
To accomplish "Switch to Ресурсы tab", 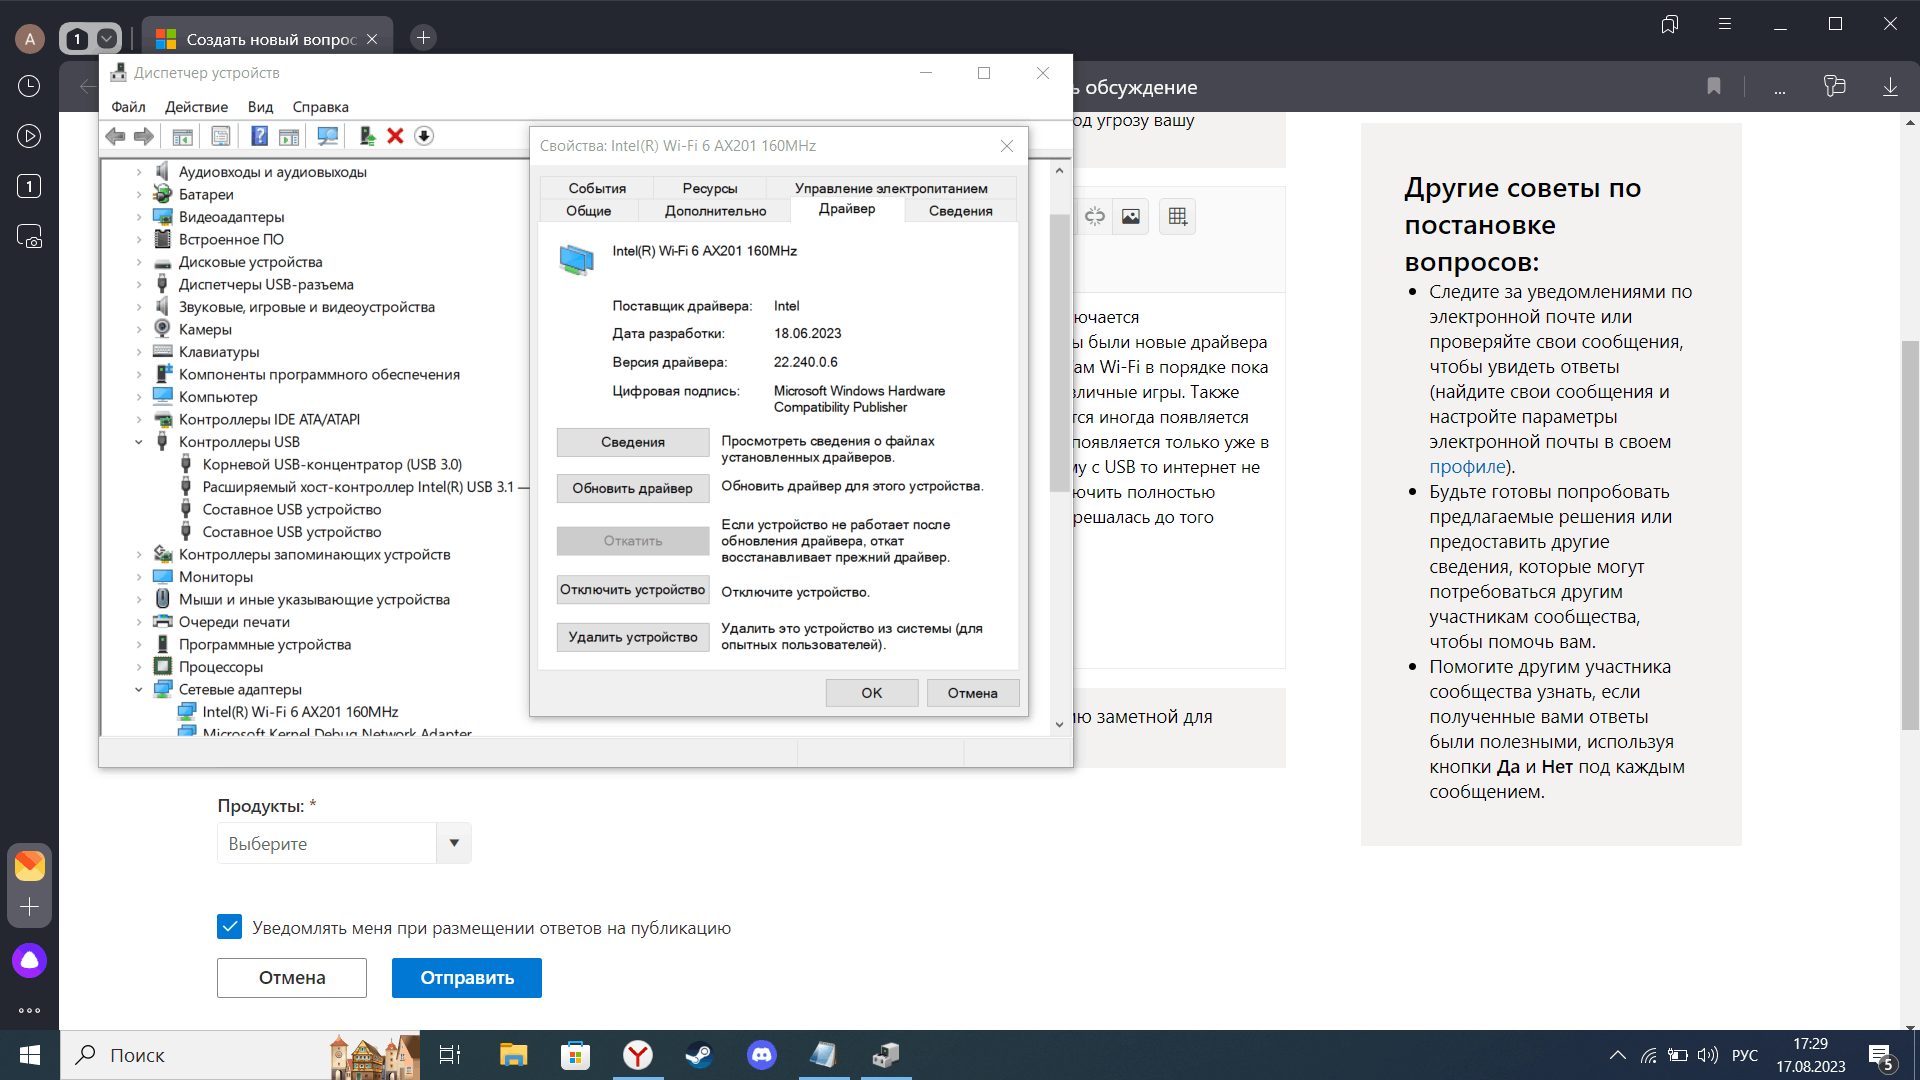I will pyautogui.click(x=710, y=188).
